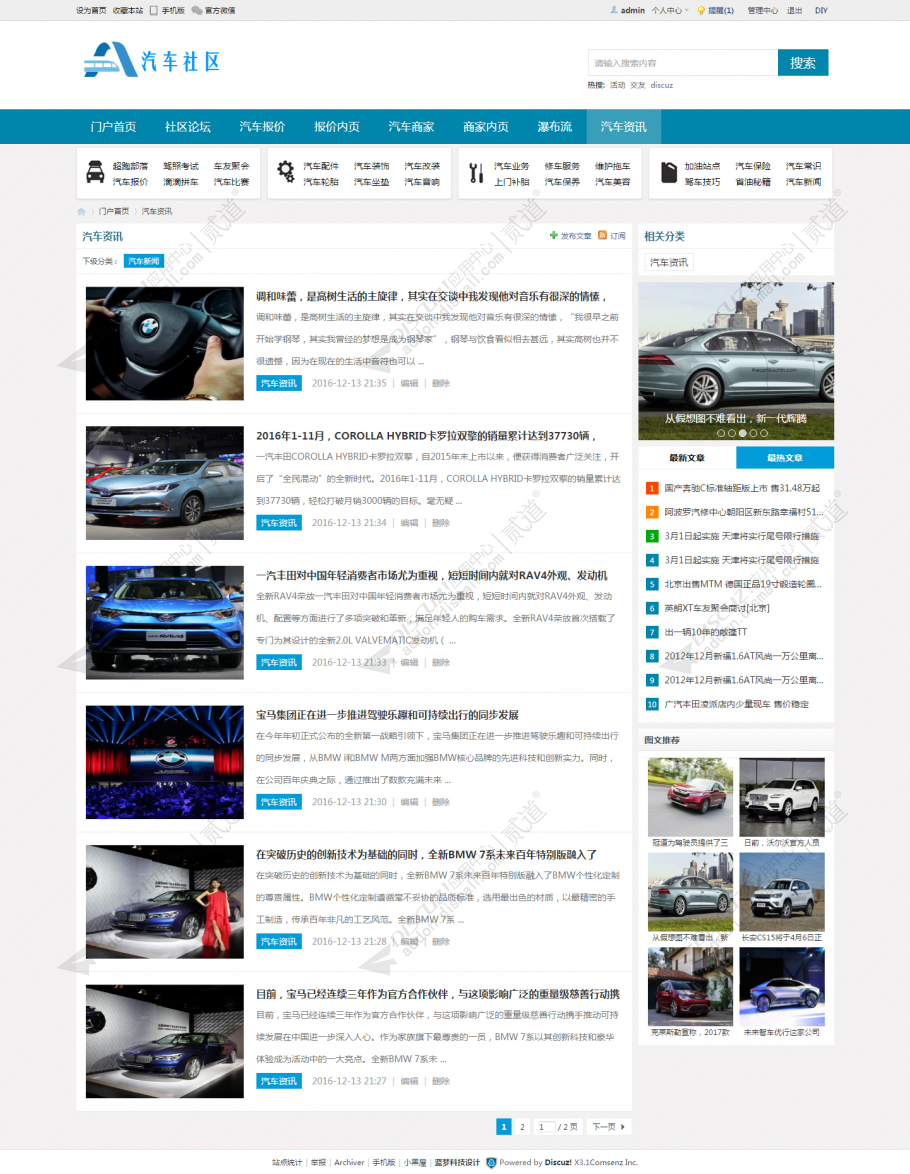This screenshot has height=1174, width=910.
Task: Go to page 2 in pagination
Action: (522, 1127)
